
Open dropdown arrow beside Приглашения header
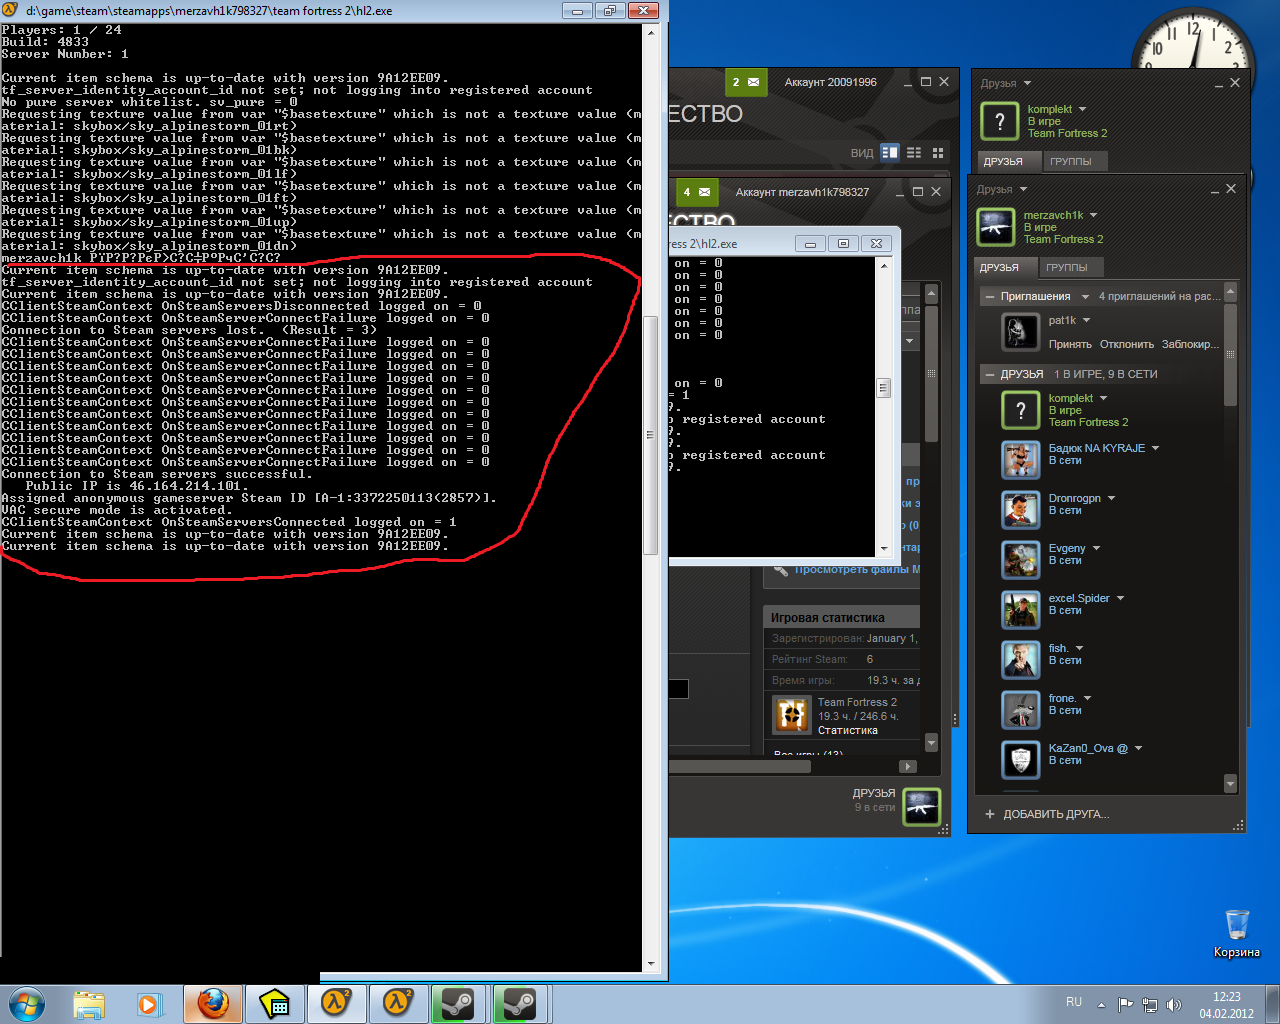coord(1085,297)
